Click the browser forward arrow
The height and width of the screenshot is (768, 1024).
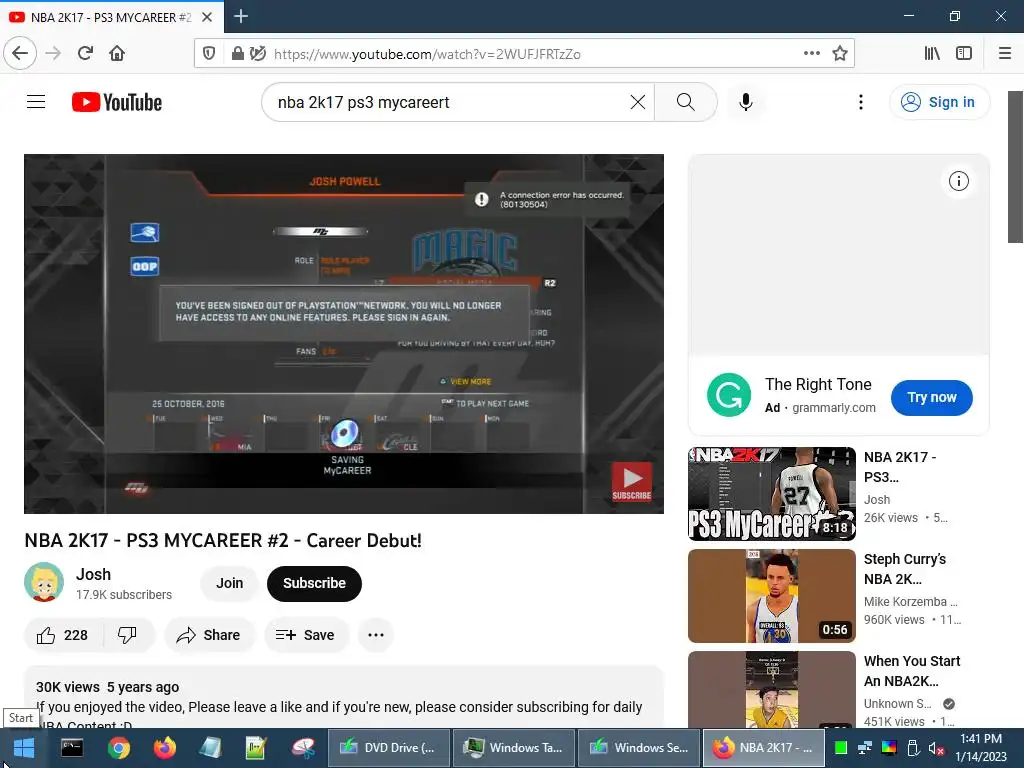point(53,54)
